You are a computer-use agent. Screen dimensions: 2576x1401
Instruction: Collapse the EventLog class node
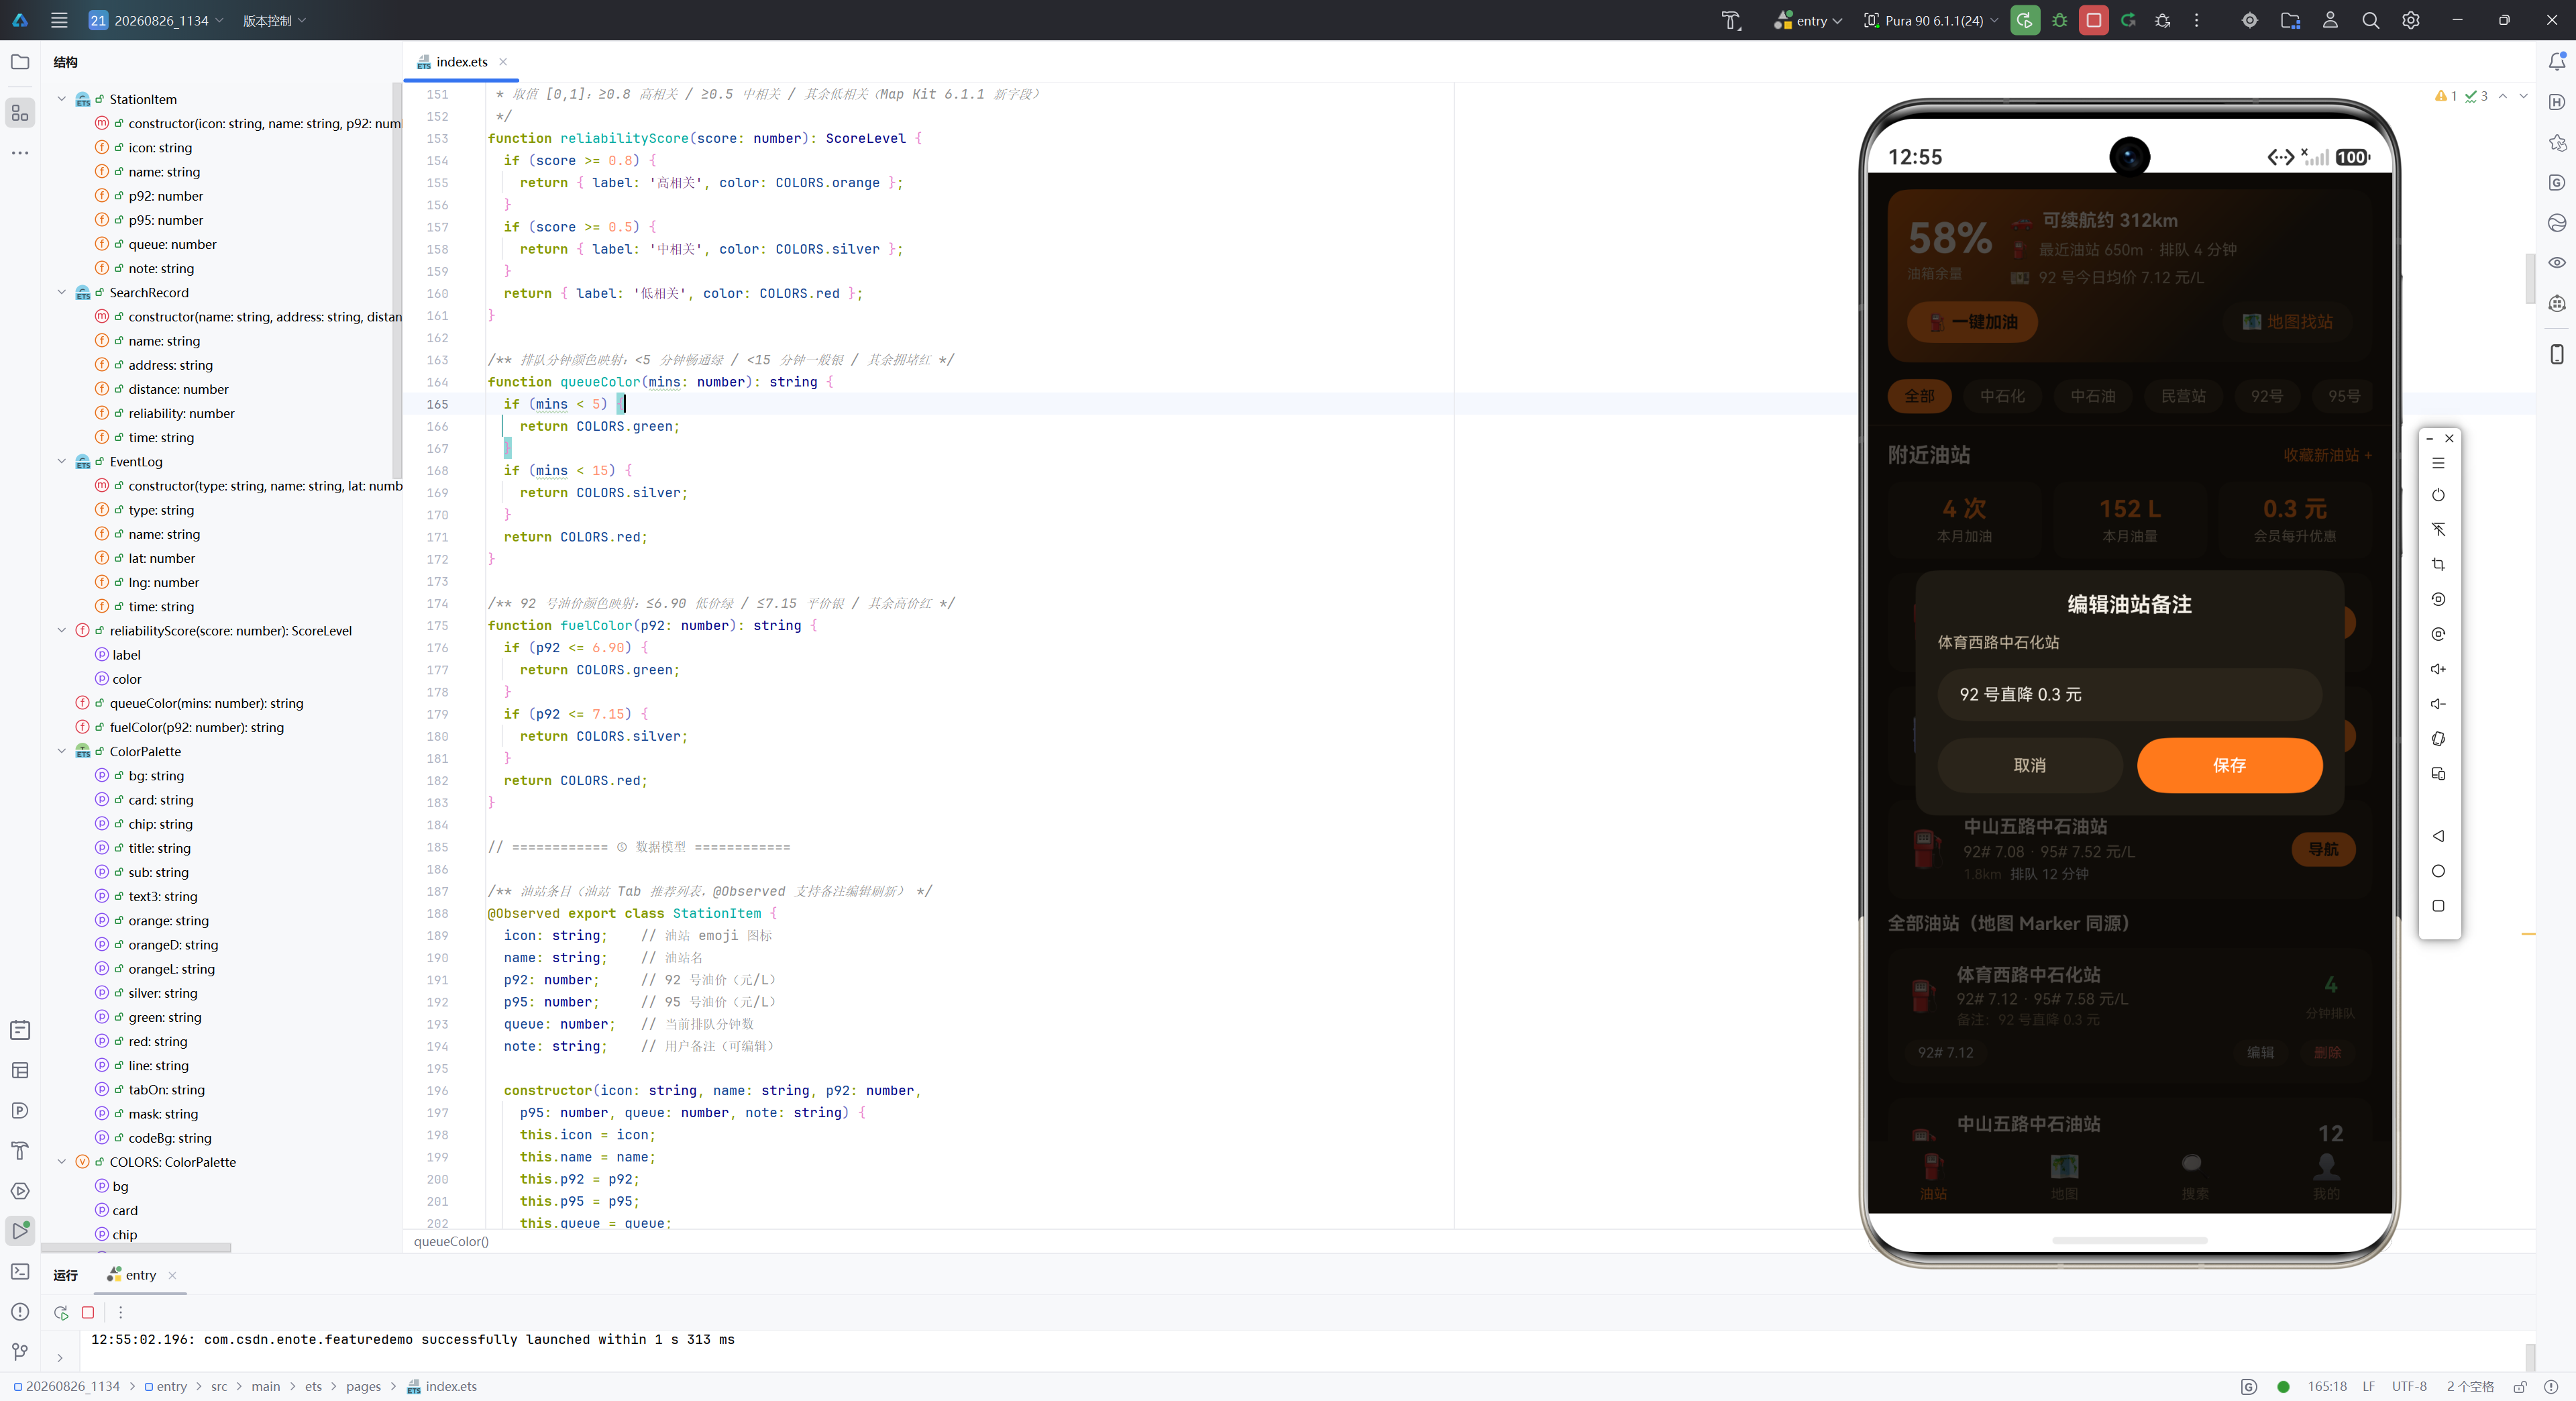[x=61, y=461]
